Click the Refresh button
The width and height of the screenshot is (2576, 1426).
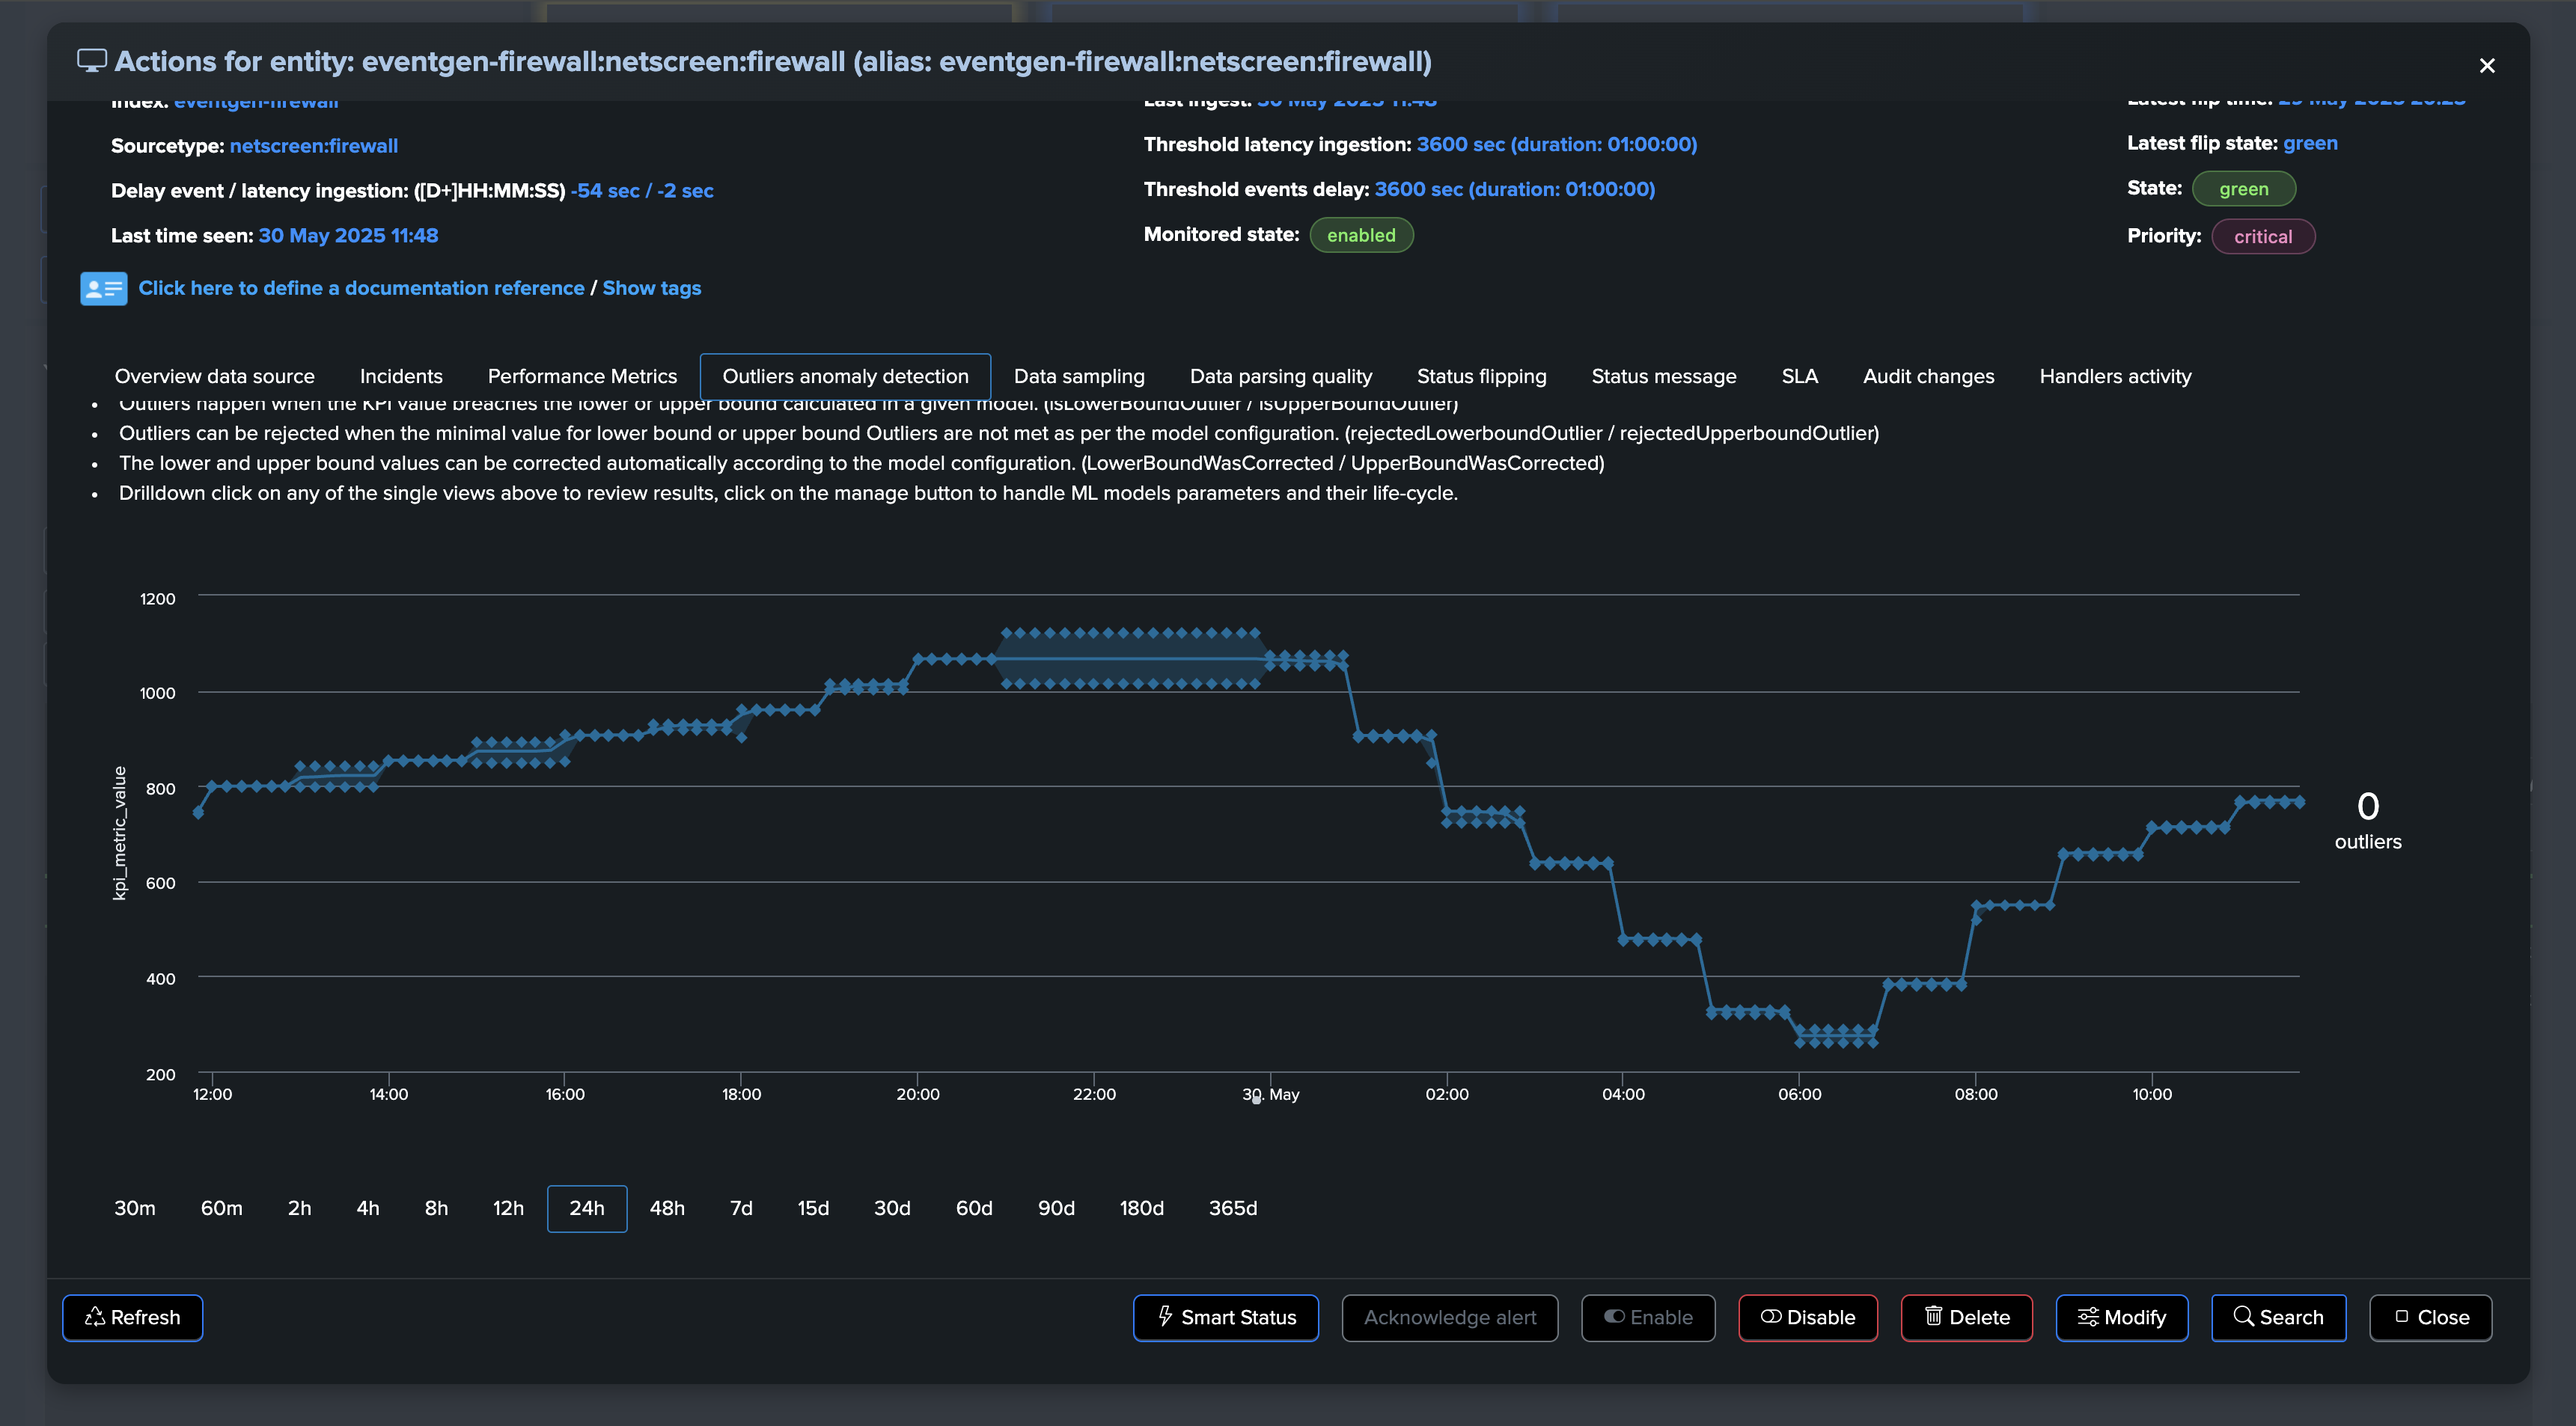[x=133, y=1317]
